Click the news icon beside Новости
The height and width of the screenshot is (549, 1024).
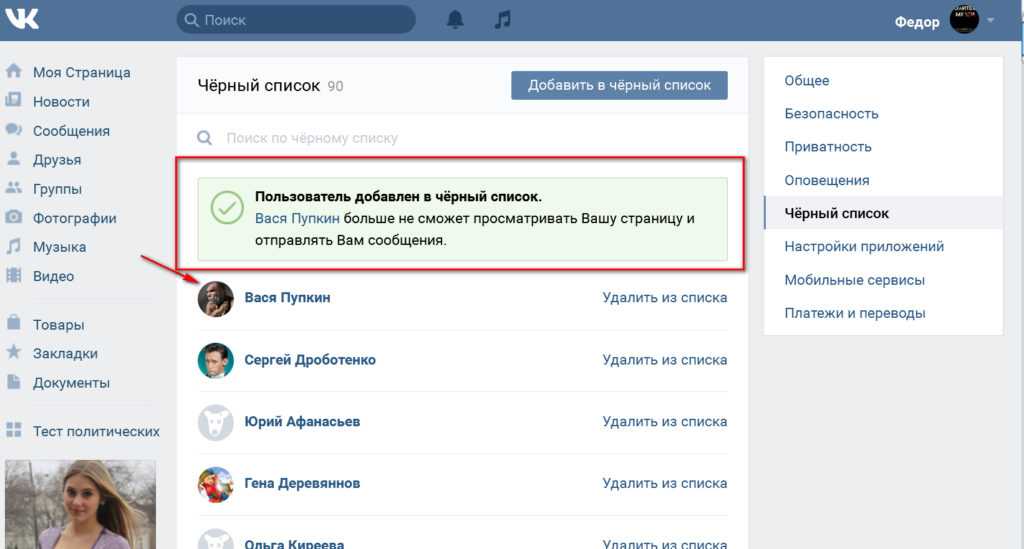click(x=14, y=101)
